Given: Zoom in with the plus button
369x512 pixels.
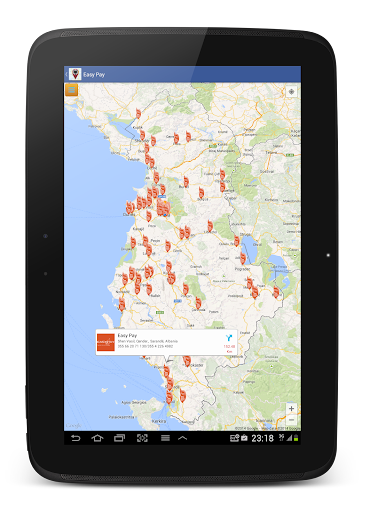Looking at the screenshot, I should [x=291, y=408].
